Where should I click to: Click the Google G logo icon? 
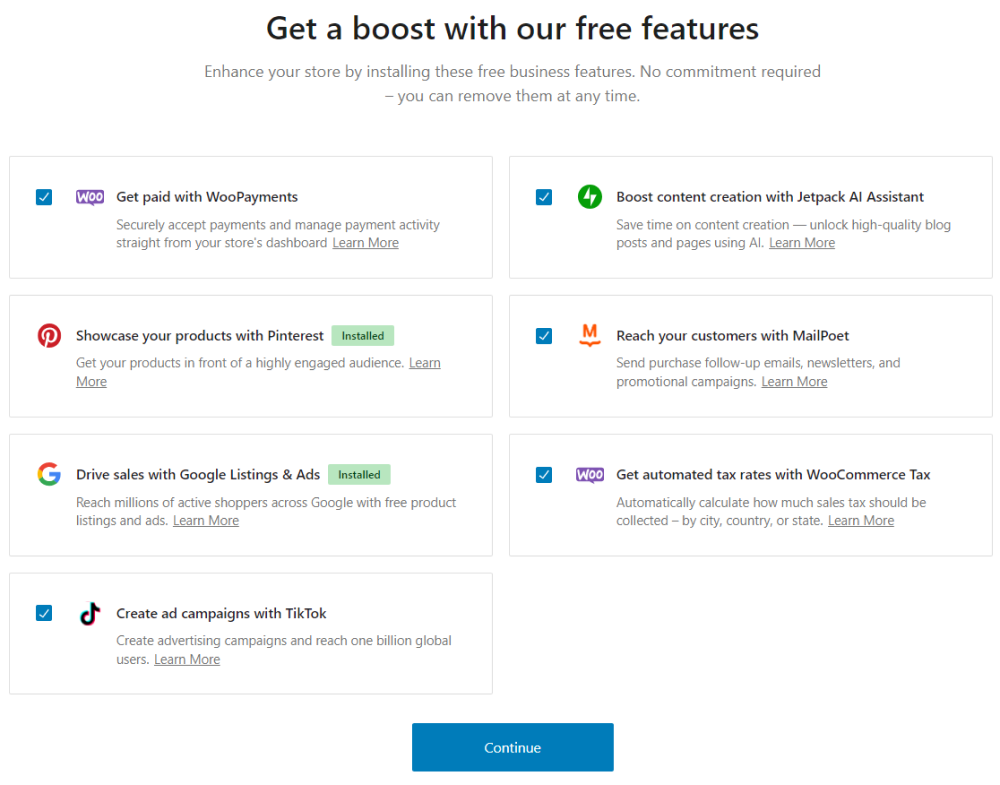click(49, 474)
